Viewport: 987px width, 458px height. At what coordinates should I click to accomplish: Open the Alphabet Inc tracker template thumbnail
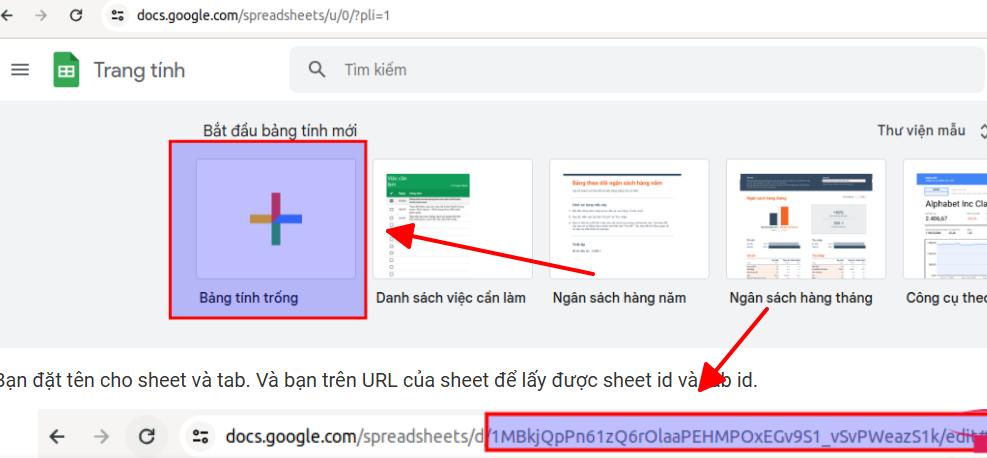945,218
